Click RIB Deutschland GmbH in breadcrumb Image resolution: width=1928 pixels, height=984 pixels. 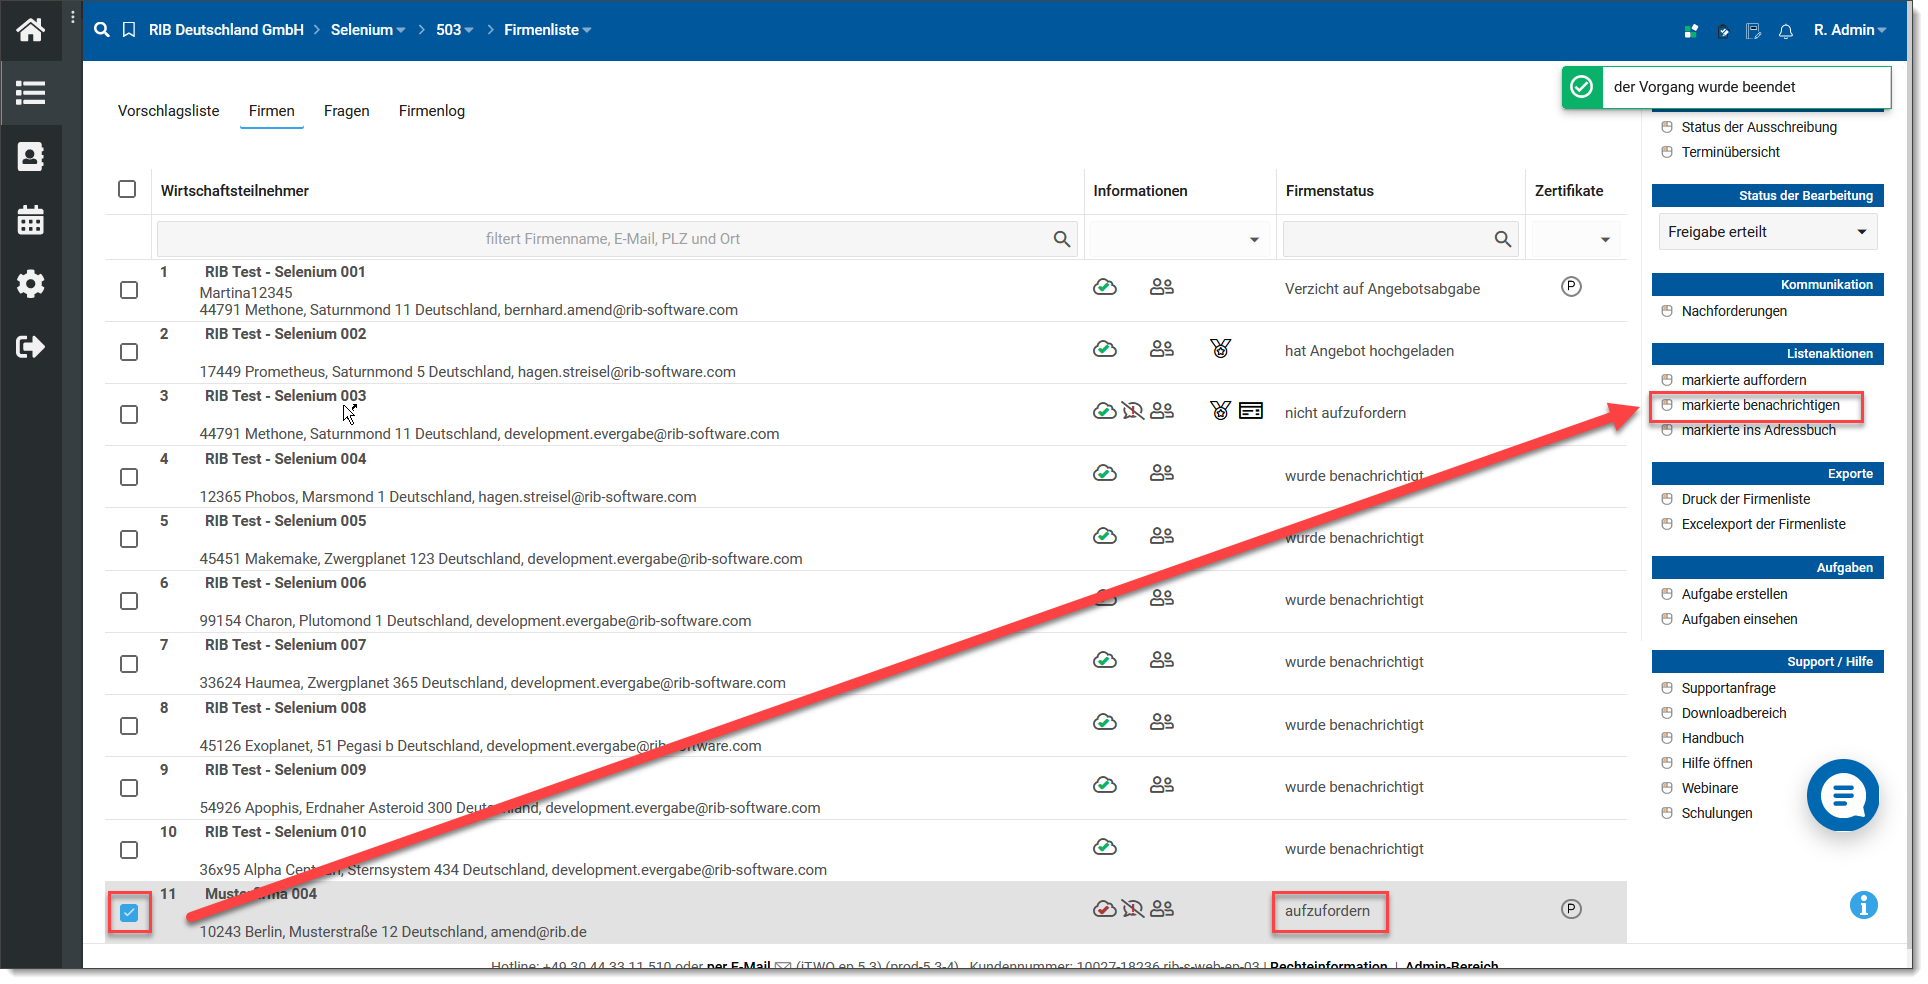pos(226,30)
